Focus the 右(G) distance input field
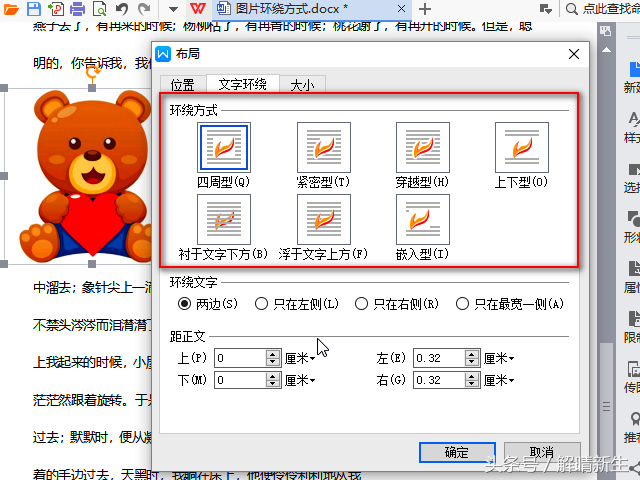Image resolution: width=640 pixels, height=480 pixels. coord(439,380)
